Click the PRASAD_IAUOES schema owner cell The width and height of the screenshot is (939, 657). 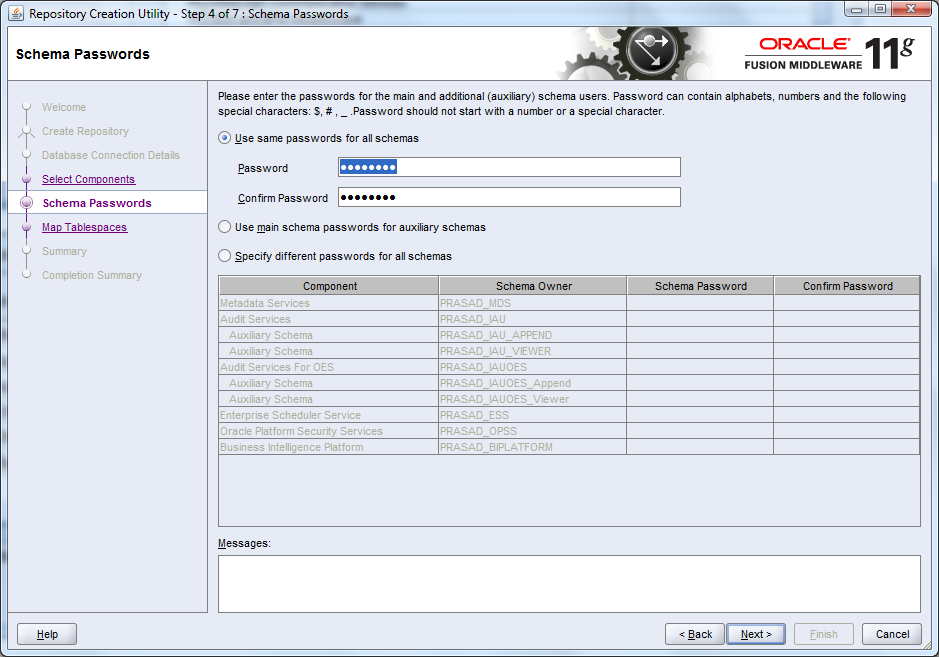point(533,367)
